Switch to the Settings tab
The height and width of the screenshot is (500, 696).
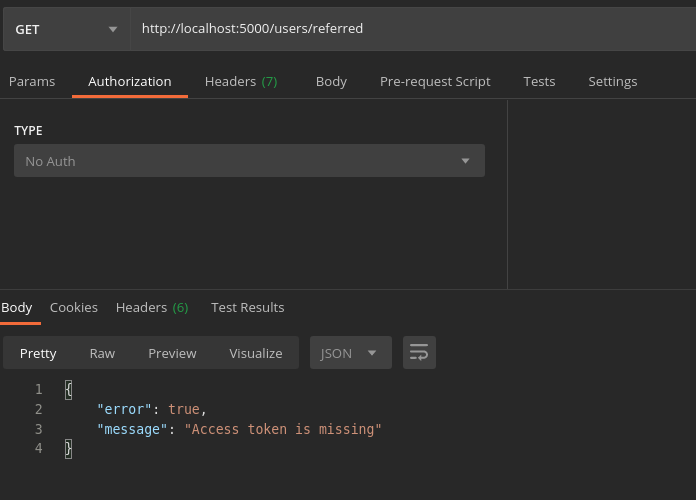click(612, 81)
